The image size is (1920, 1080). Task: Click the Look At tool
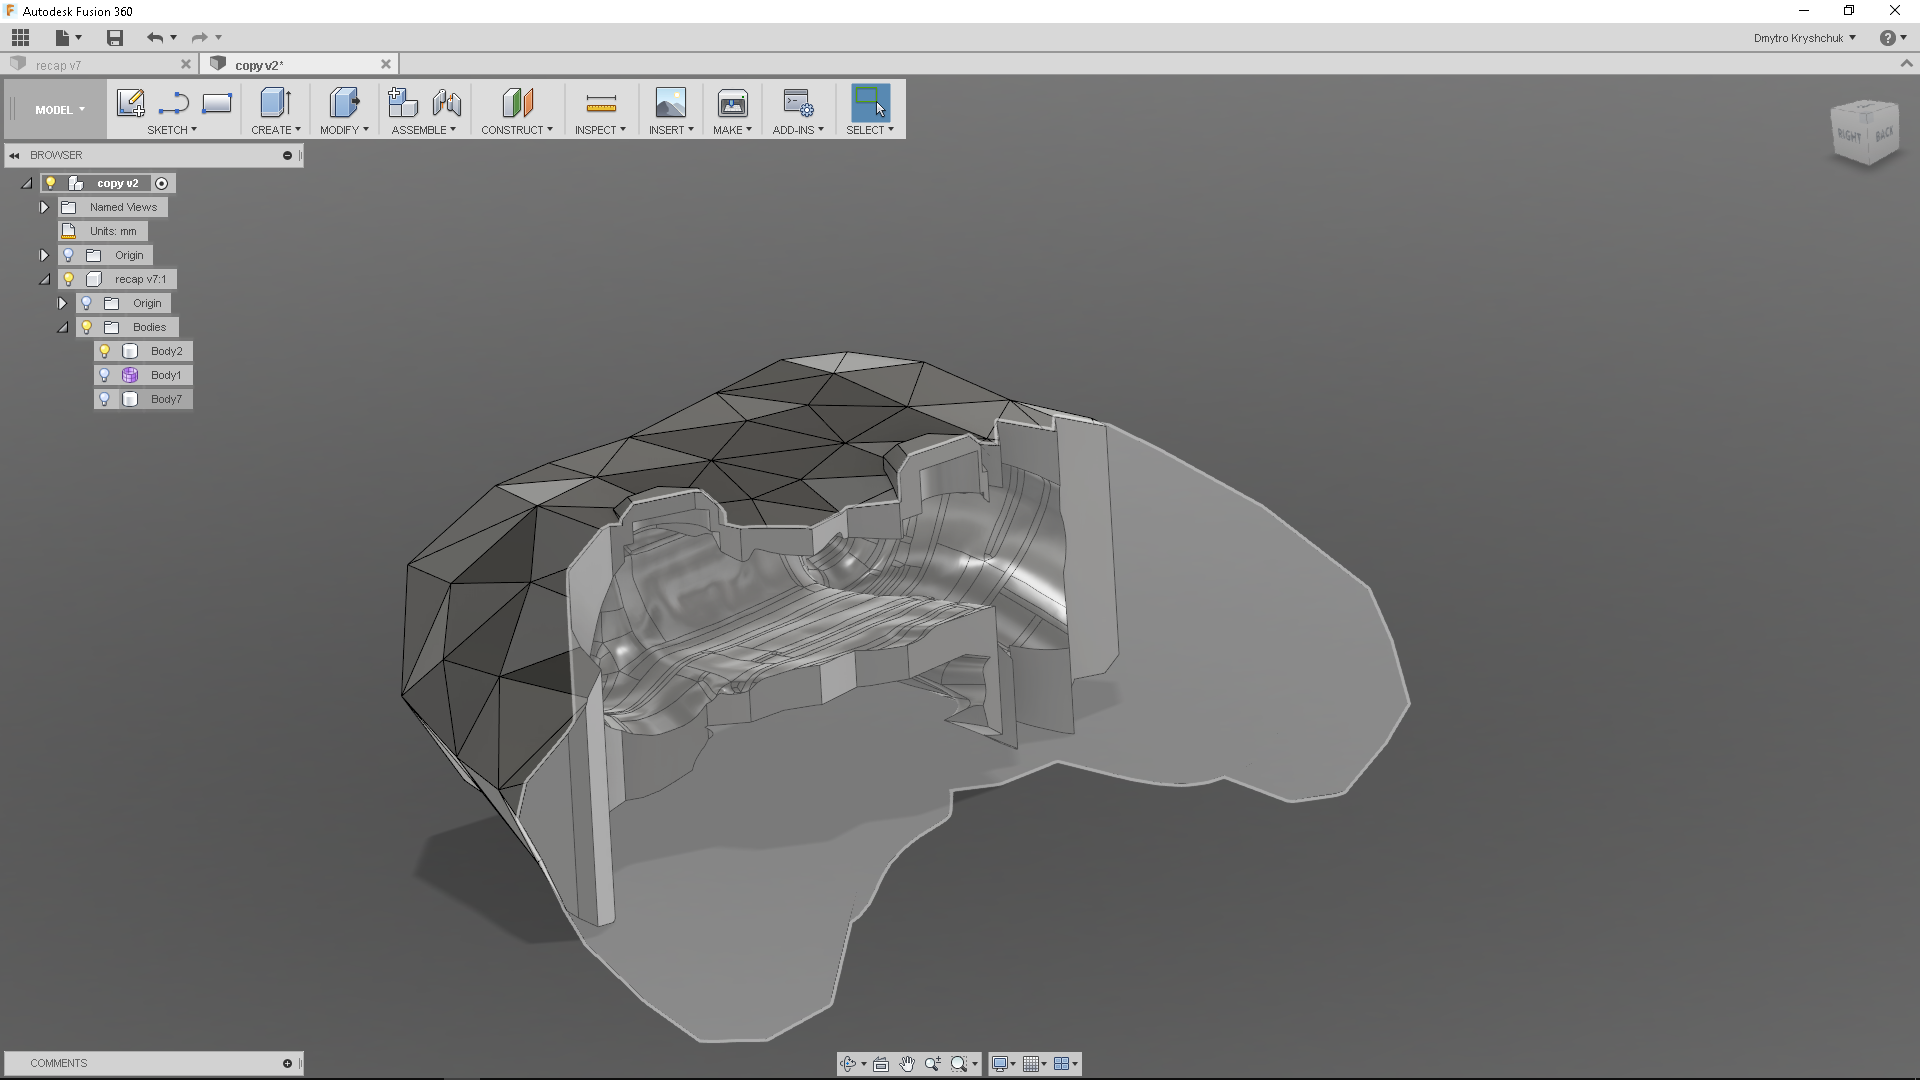[x=881, y=1064]
